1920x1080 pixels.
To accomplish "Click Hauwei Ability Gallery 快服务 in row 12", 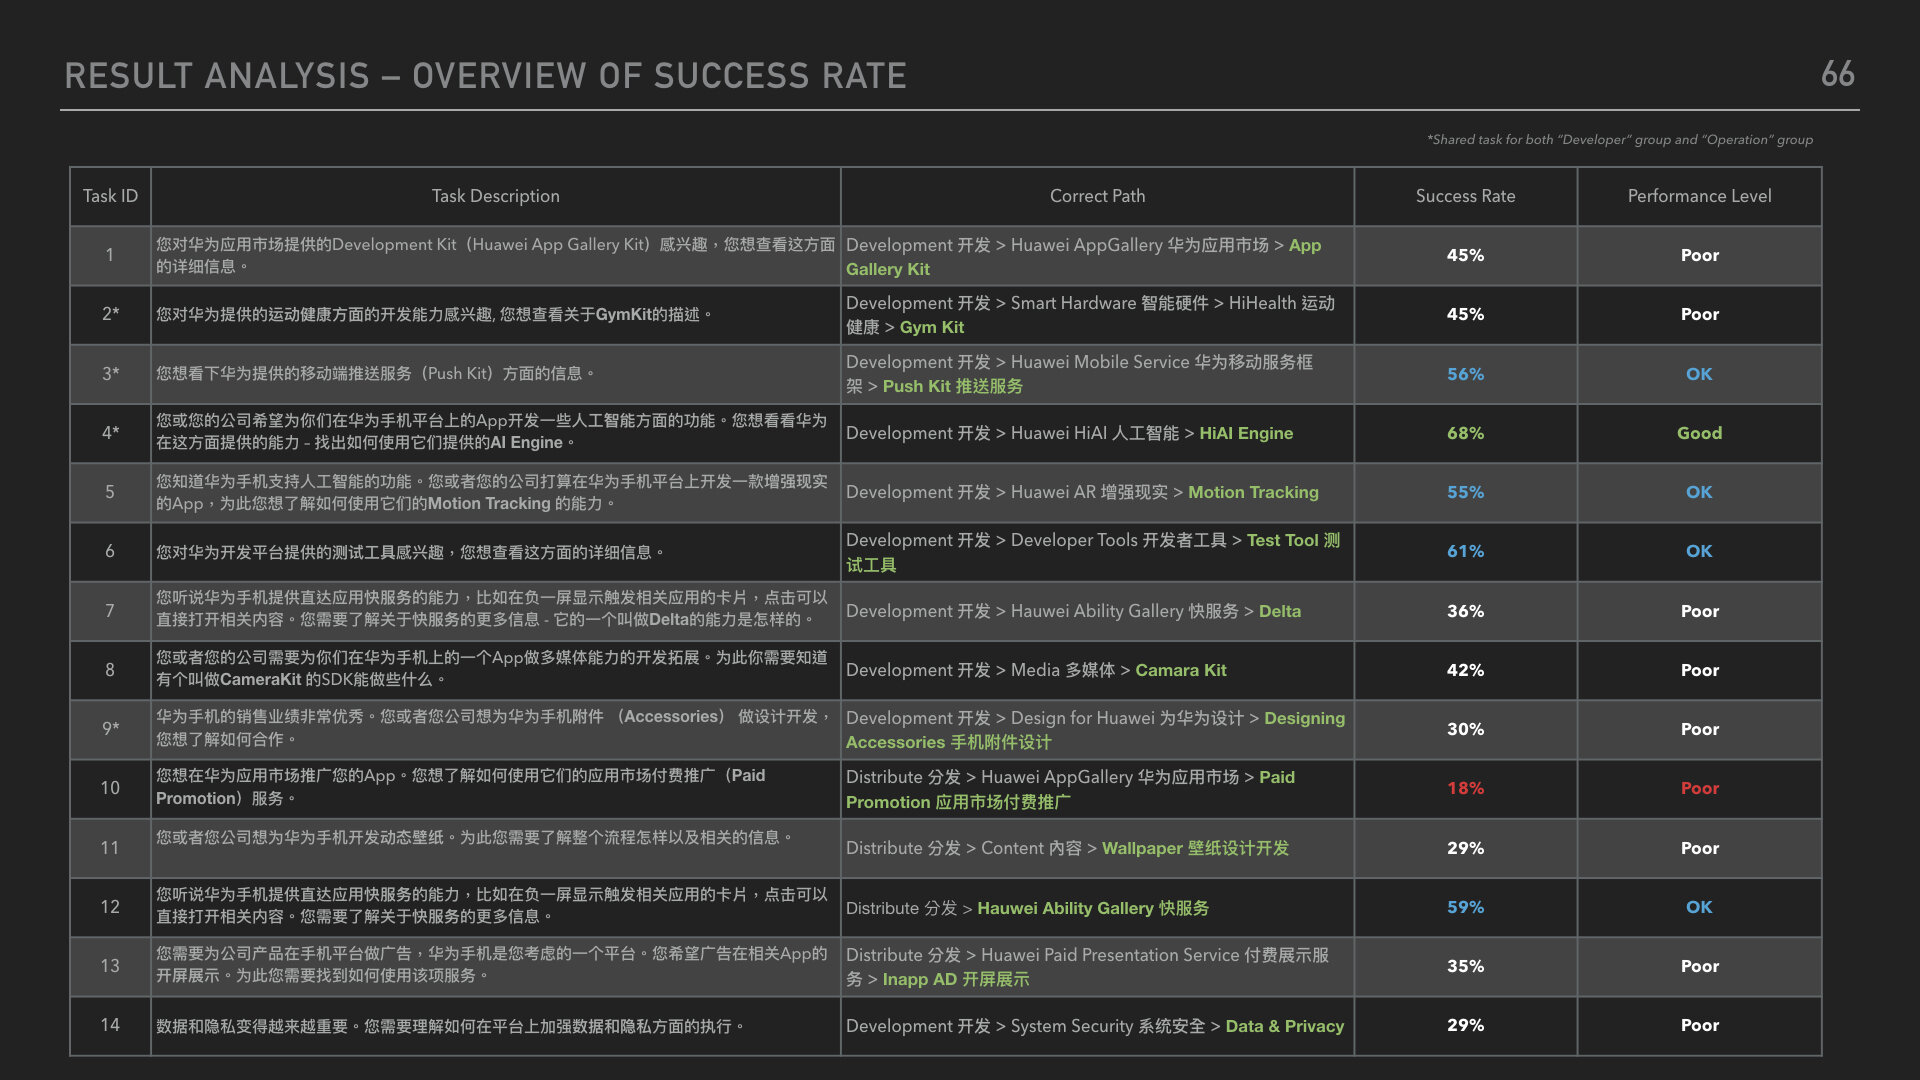I will [1092, 908].
